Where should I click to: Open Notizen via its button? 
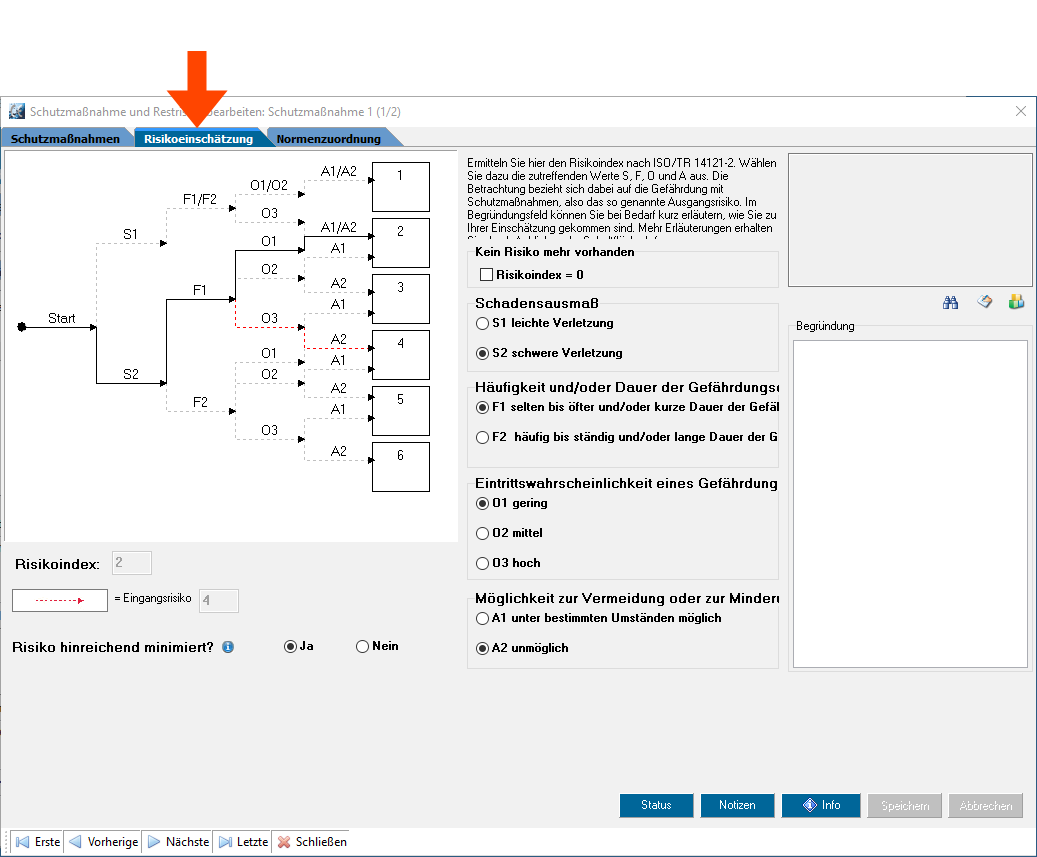[736, 805]
